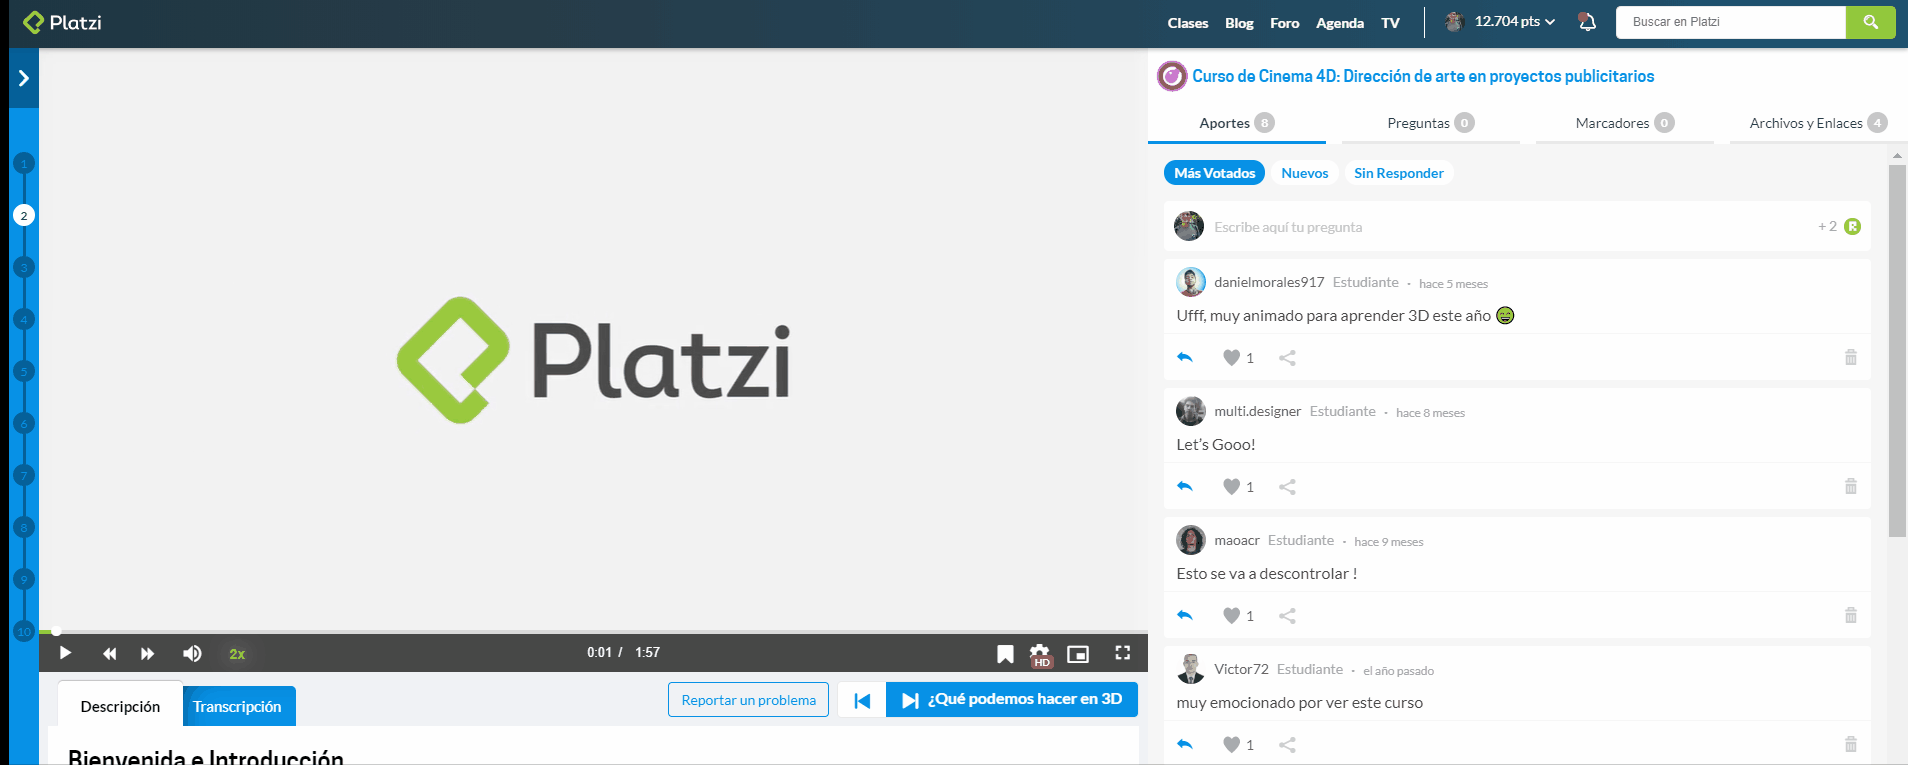Add a bookmark with the marker icon
The height and width of the screenshot is (765, 1908).
click(x=1005, y=654)
